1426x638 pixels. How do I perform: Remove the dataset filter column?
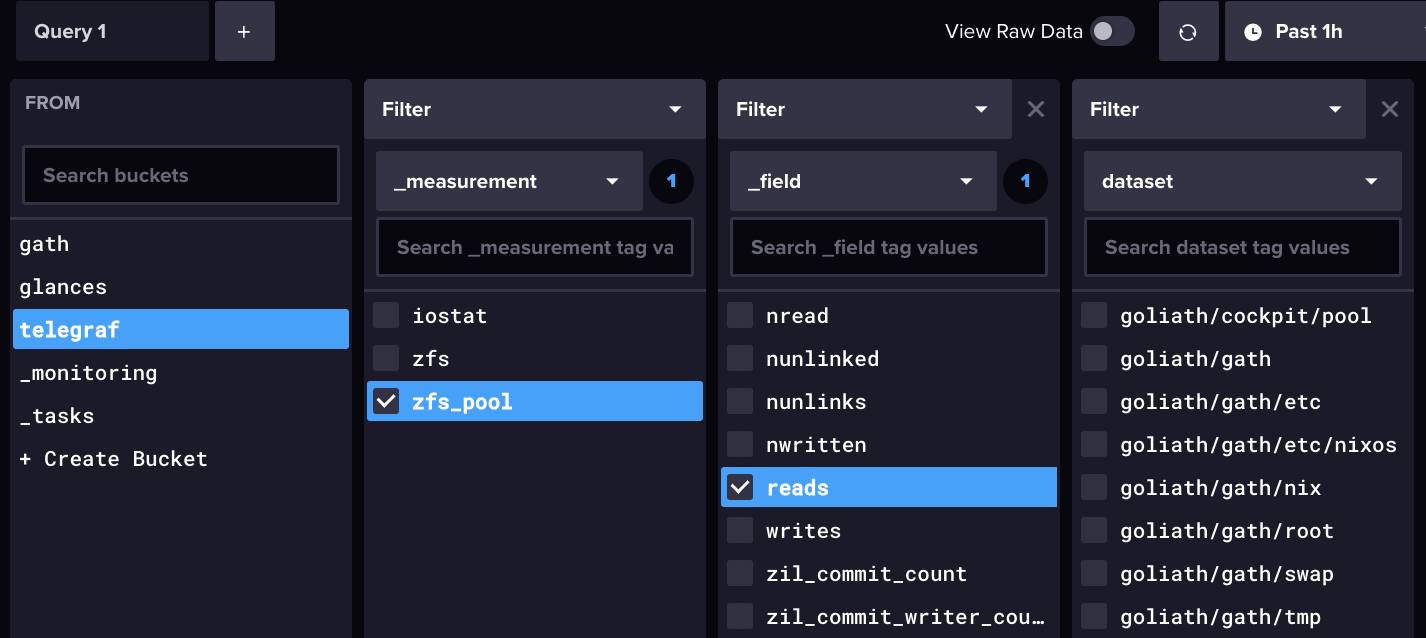[1390, 109]
